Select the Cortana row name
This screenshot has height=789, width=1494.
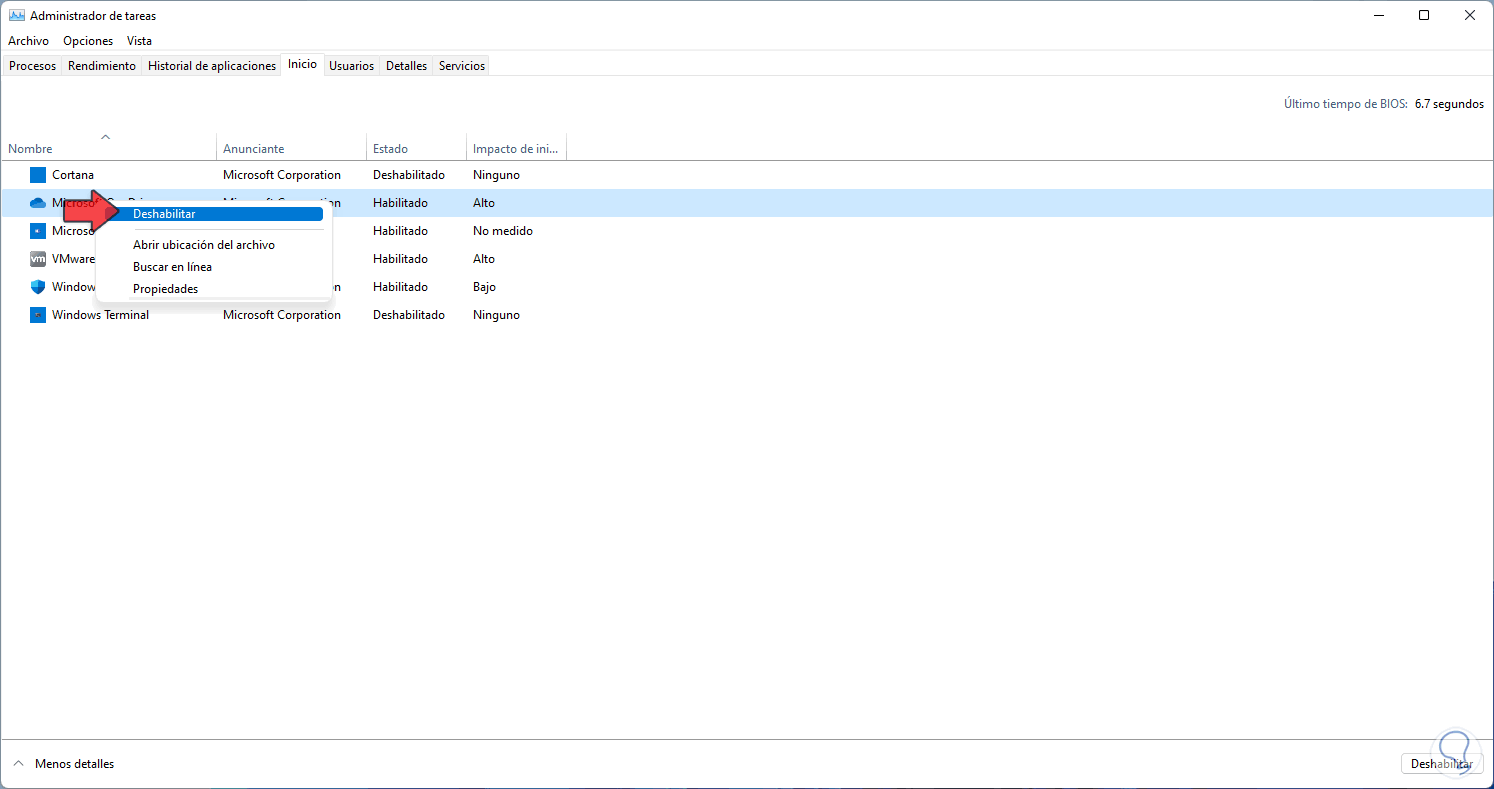coord(73,175)
